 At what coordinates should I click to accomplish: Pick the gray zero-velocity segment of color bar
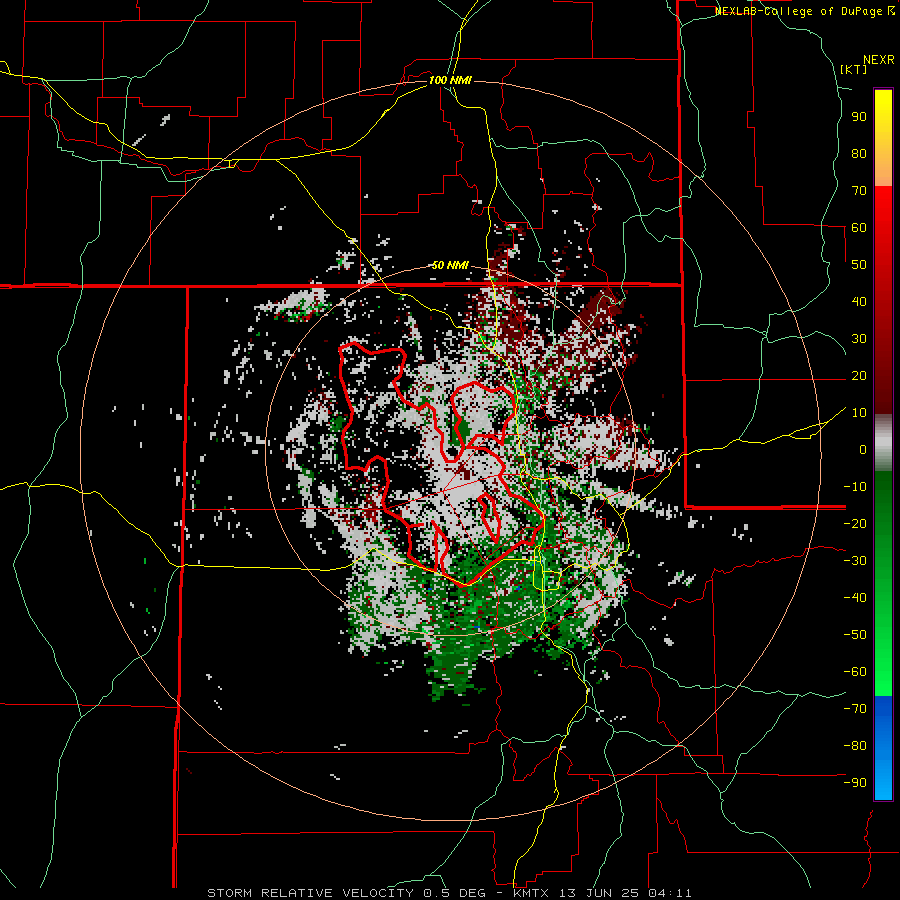point(883,443)
